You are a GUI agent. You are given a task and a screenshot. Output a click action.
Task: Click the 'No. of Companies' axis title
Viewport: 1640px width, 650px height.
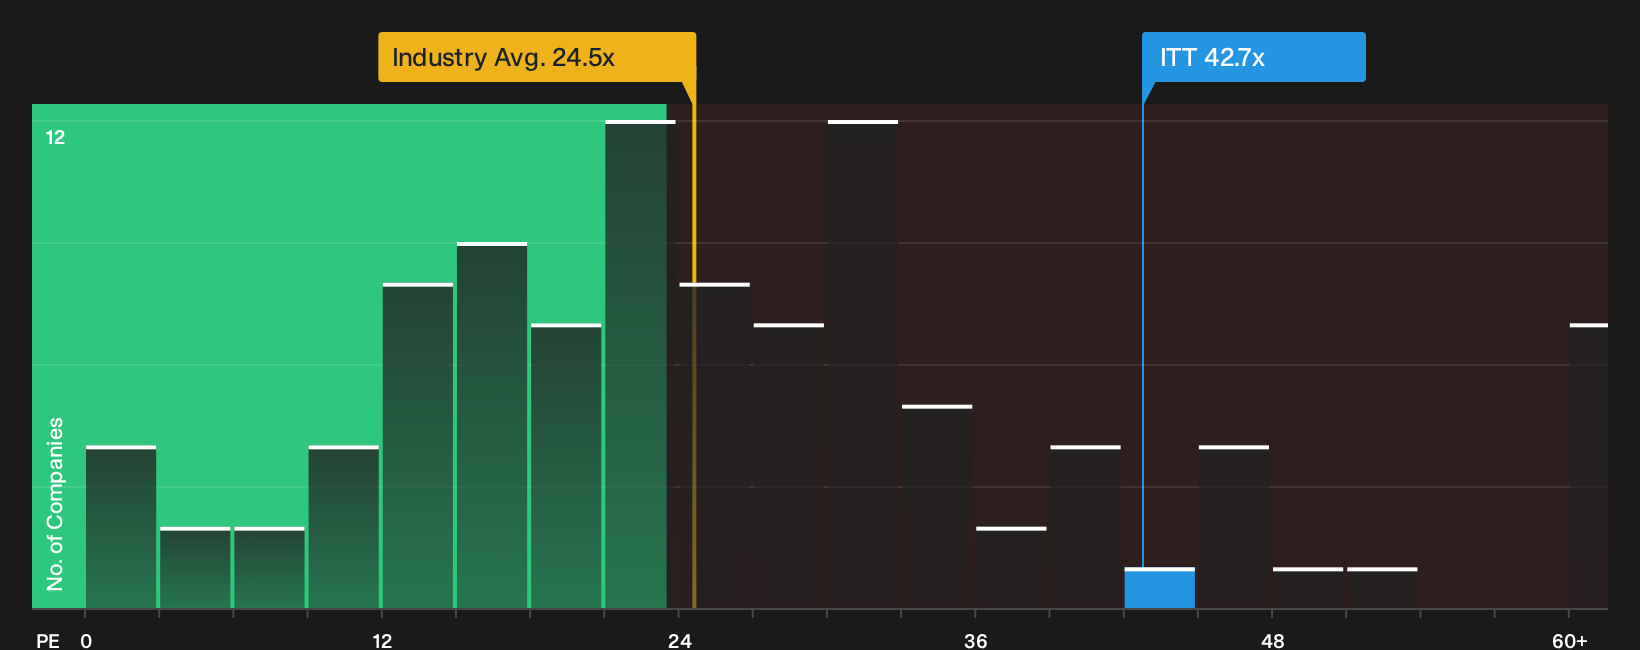[x=55, y=504]
